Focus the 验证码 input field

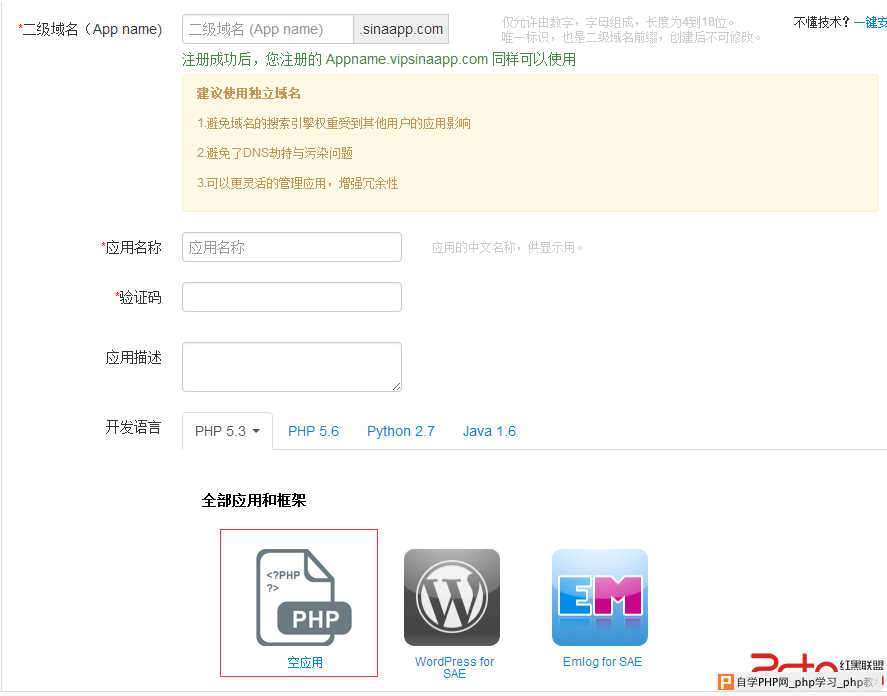[292, 297]
